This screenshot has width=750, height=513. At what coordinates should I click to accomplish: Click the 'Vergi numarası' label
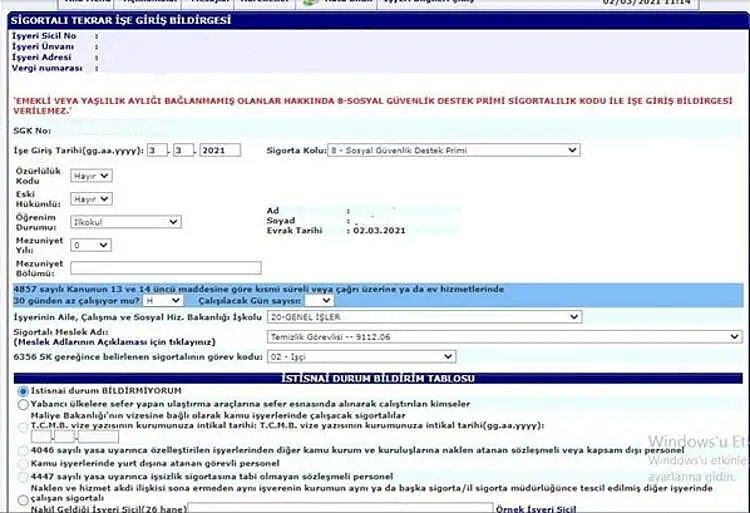(x=47, y=68)
